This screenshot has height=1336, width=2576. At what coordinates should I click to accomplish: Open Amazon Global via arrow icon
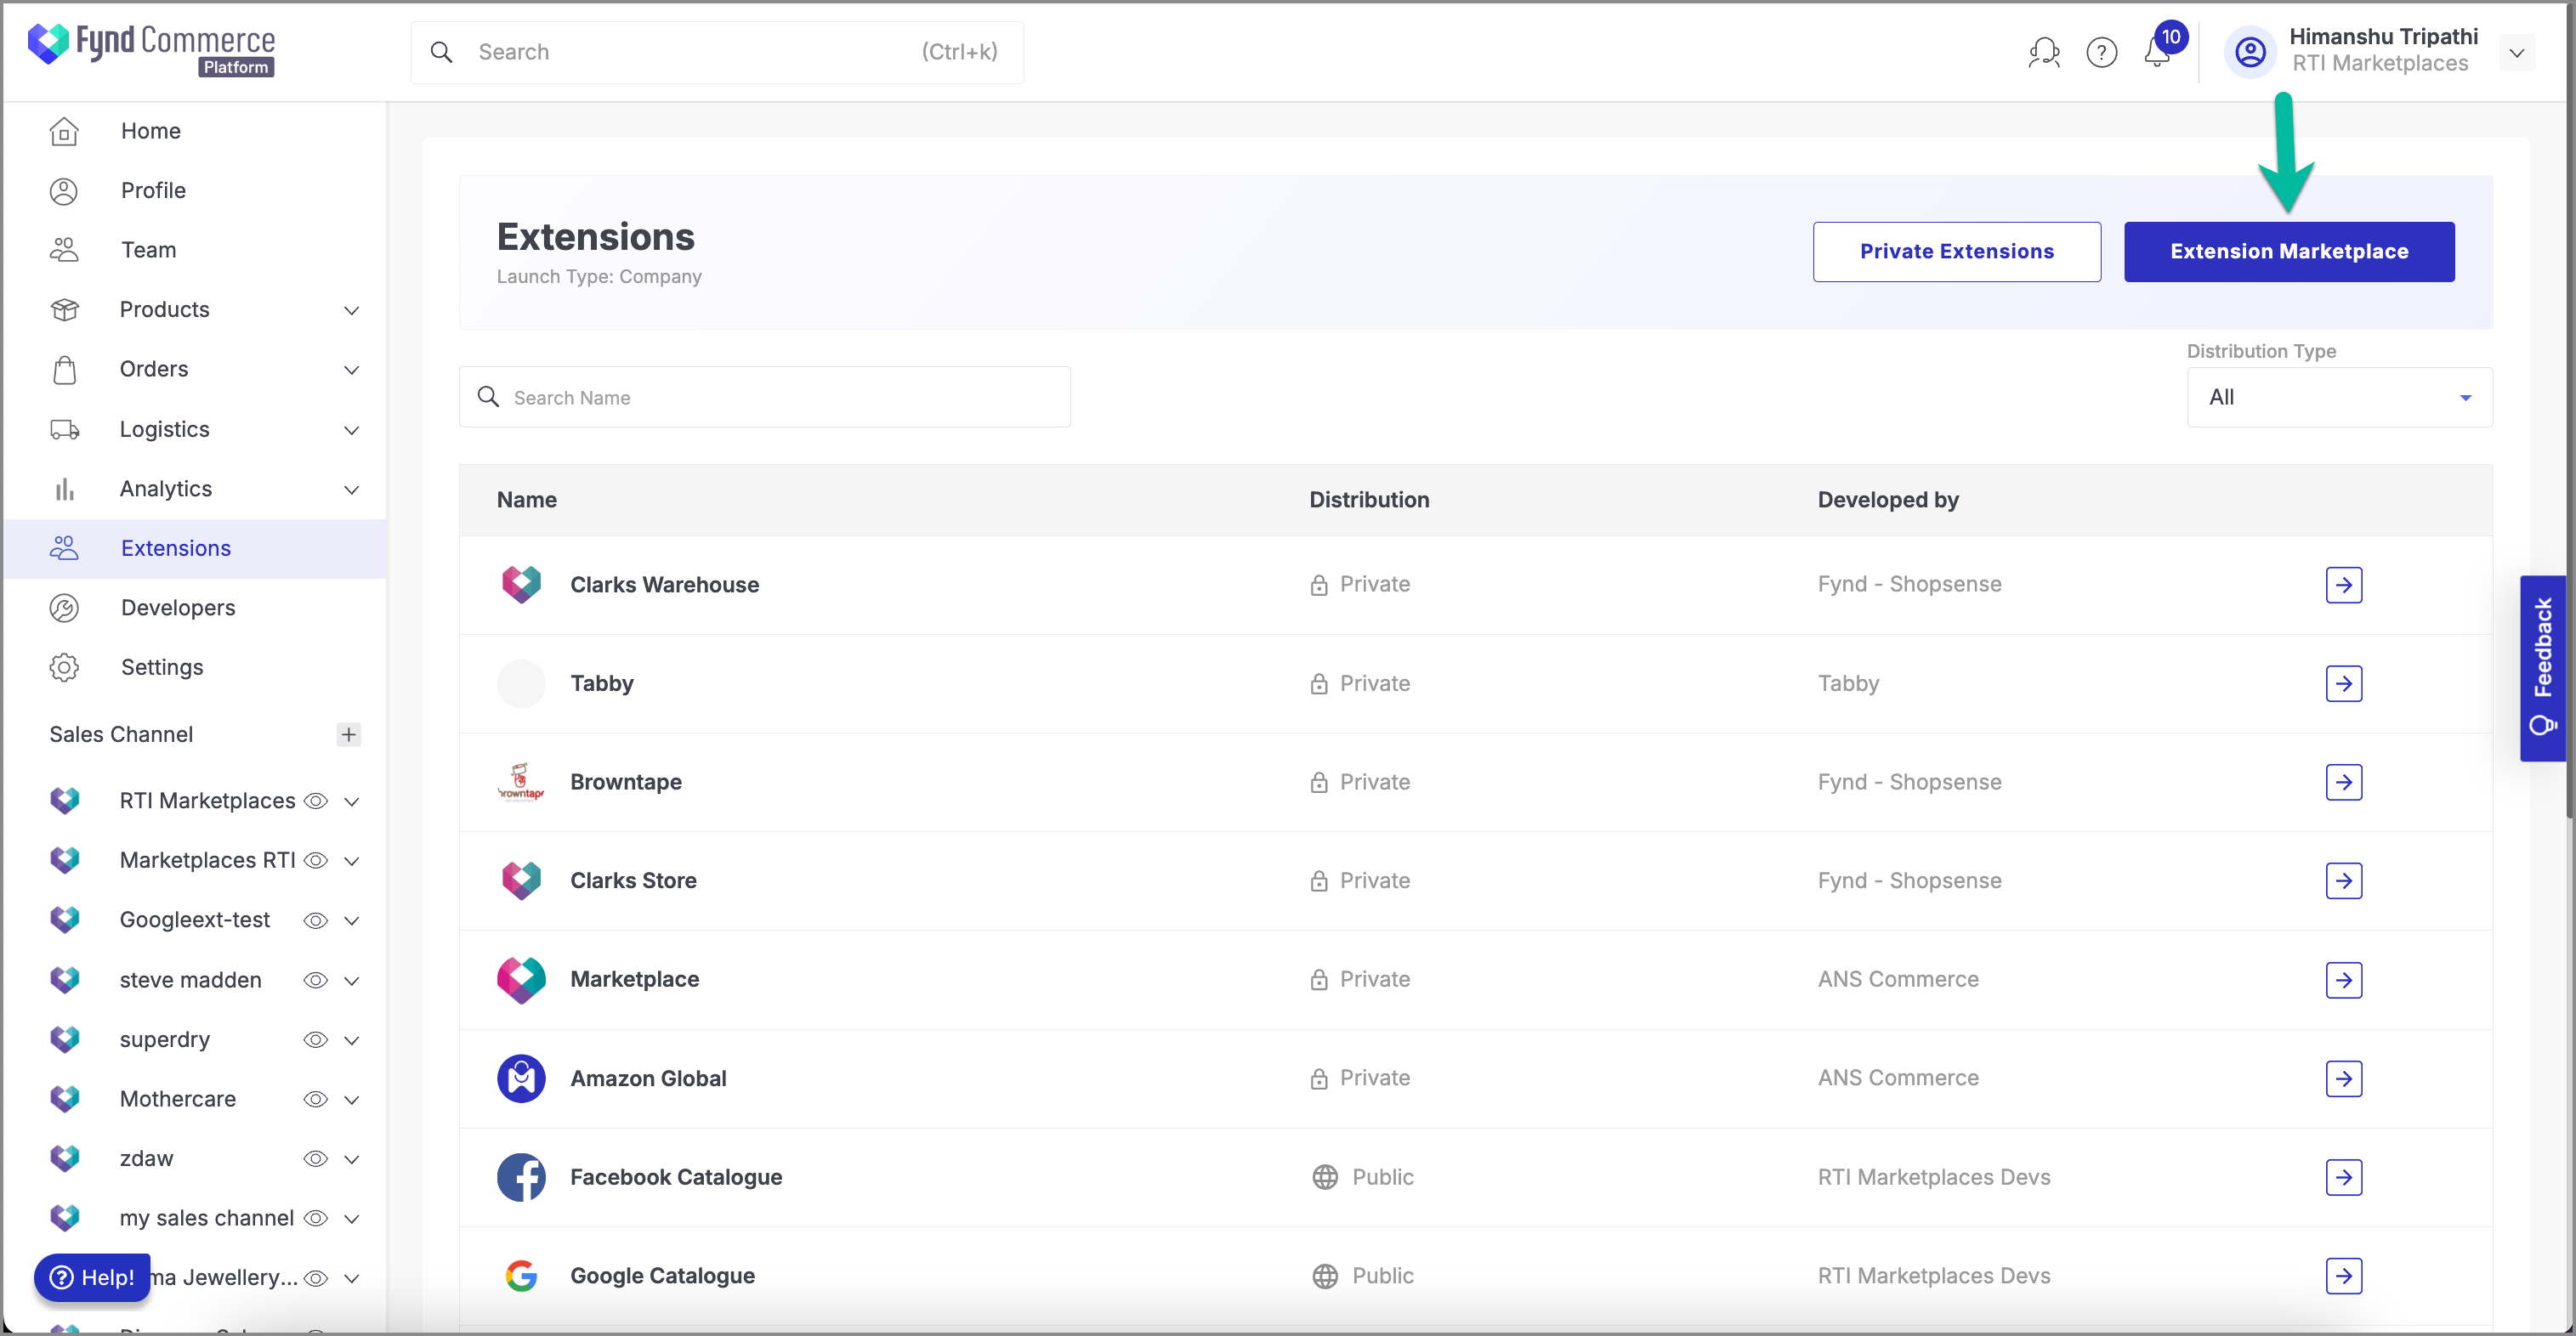click(x=2343, y=1079)
